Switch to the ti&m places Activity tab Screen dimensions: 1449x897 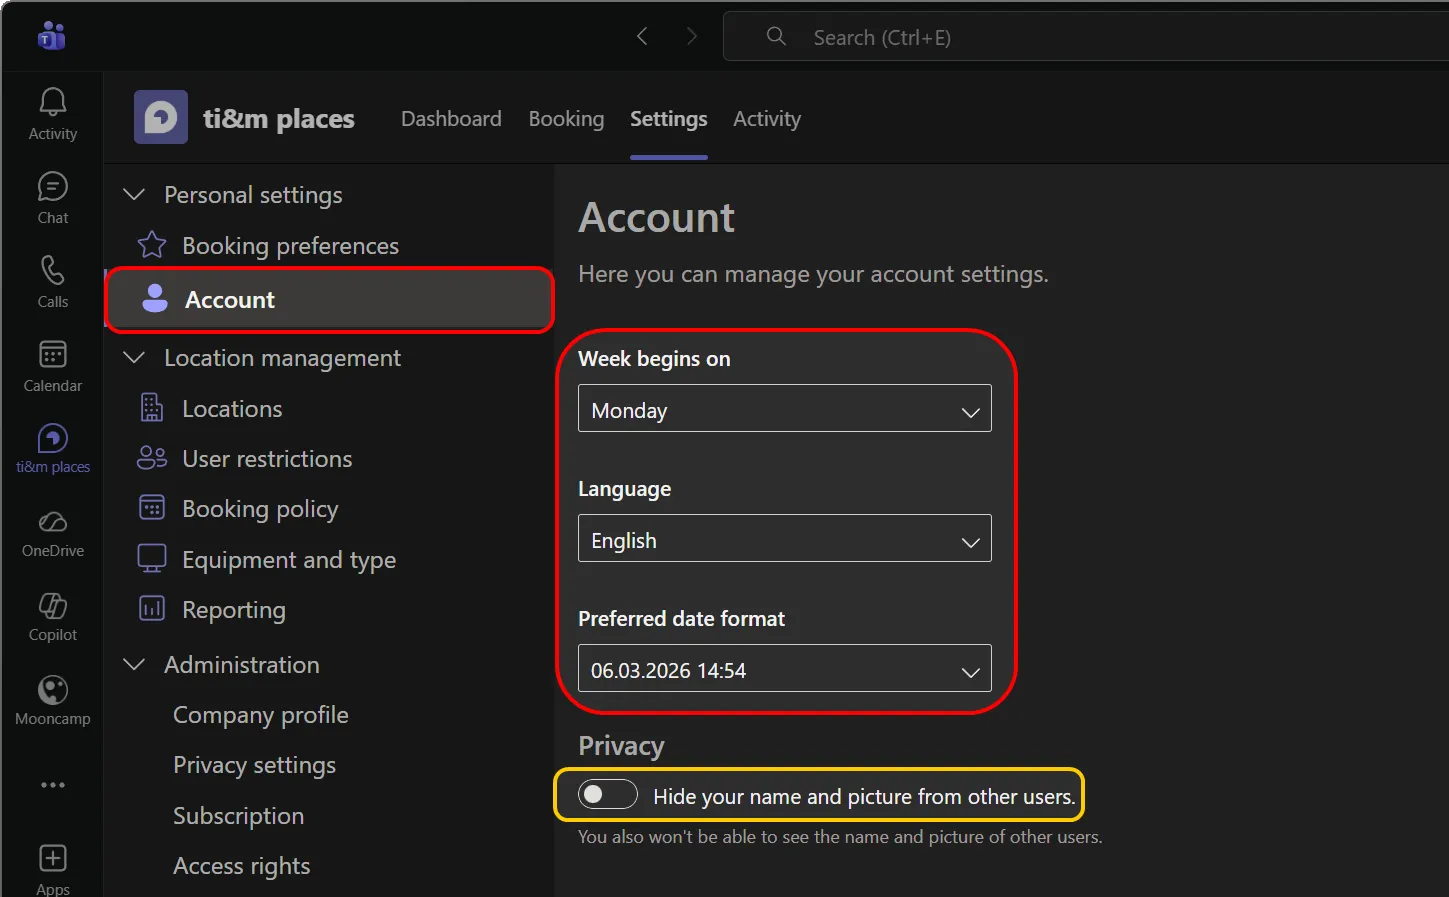coord(767,119)
